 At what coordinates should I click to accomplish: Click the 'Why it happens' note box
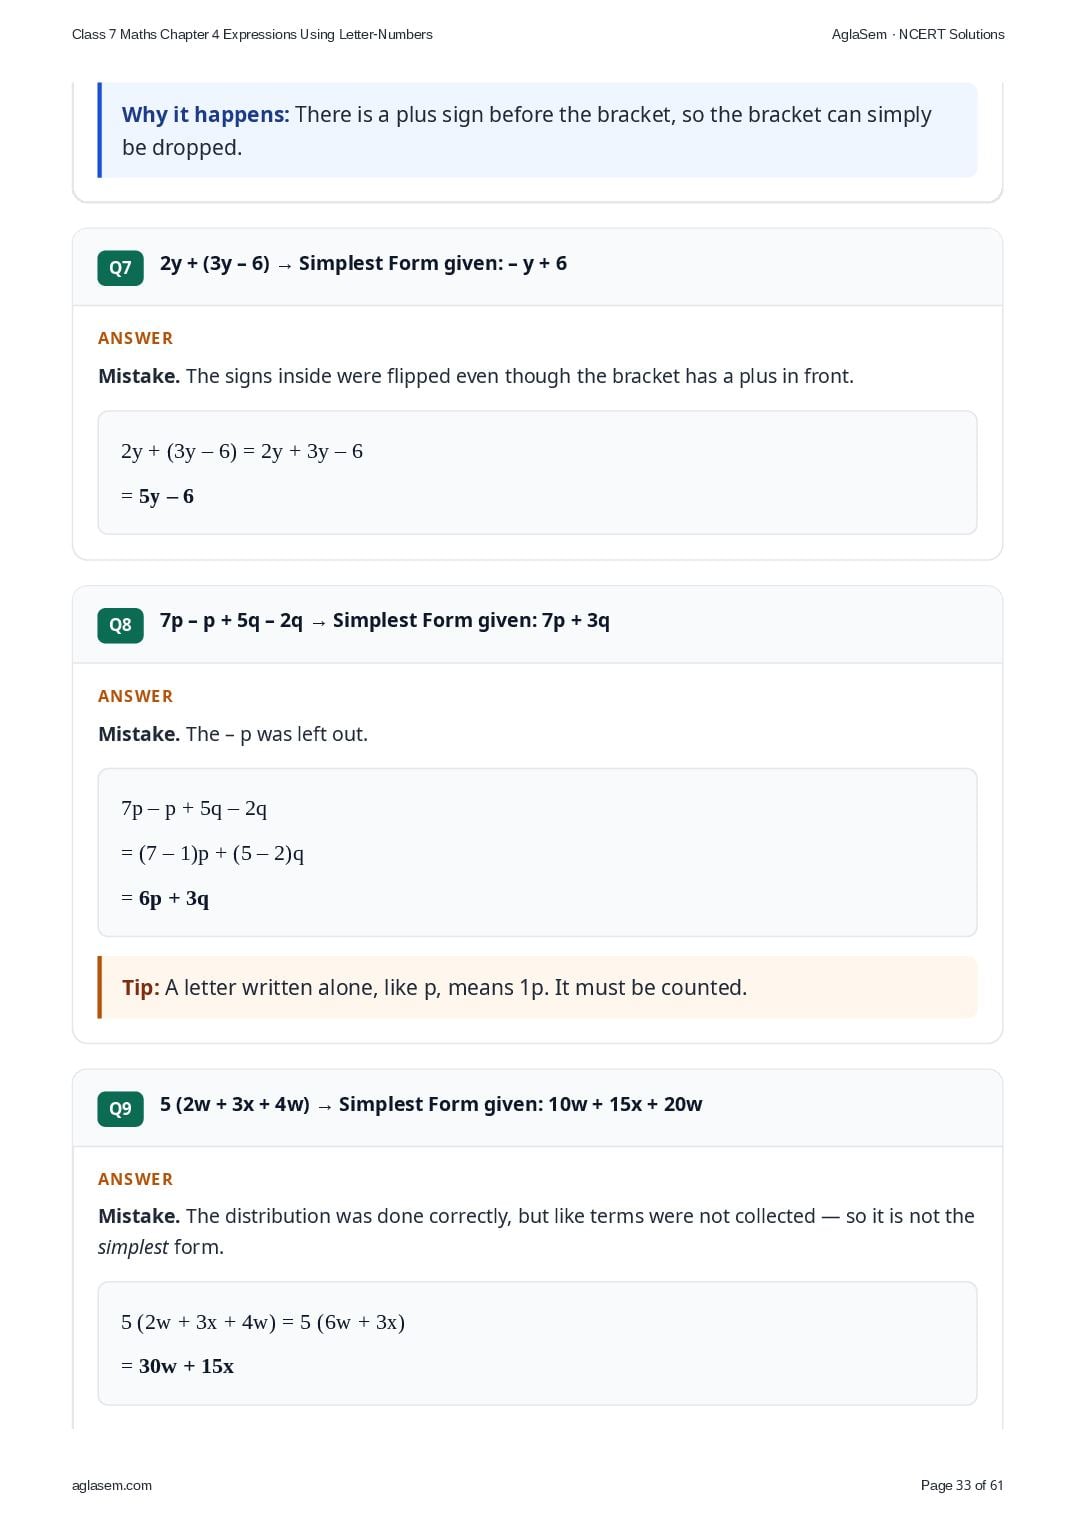coord(538,130)
